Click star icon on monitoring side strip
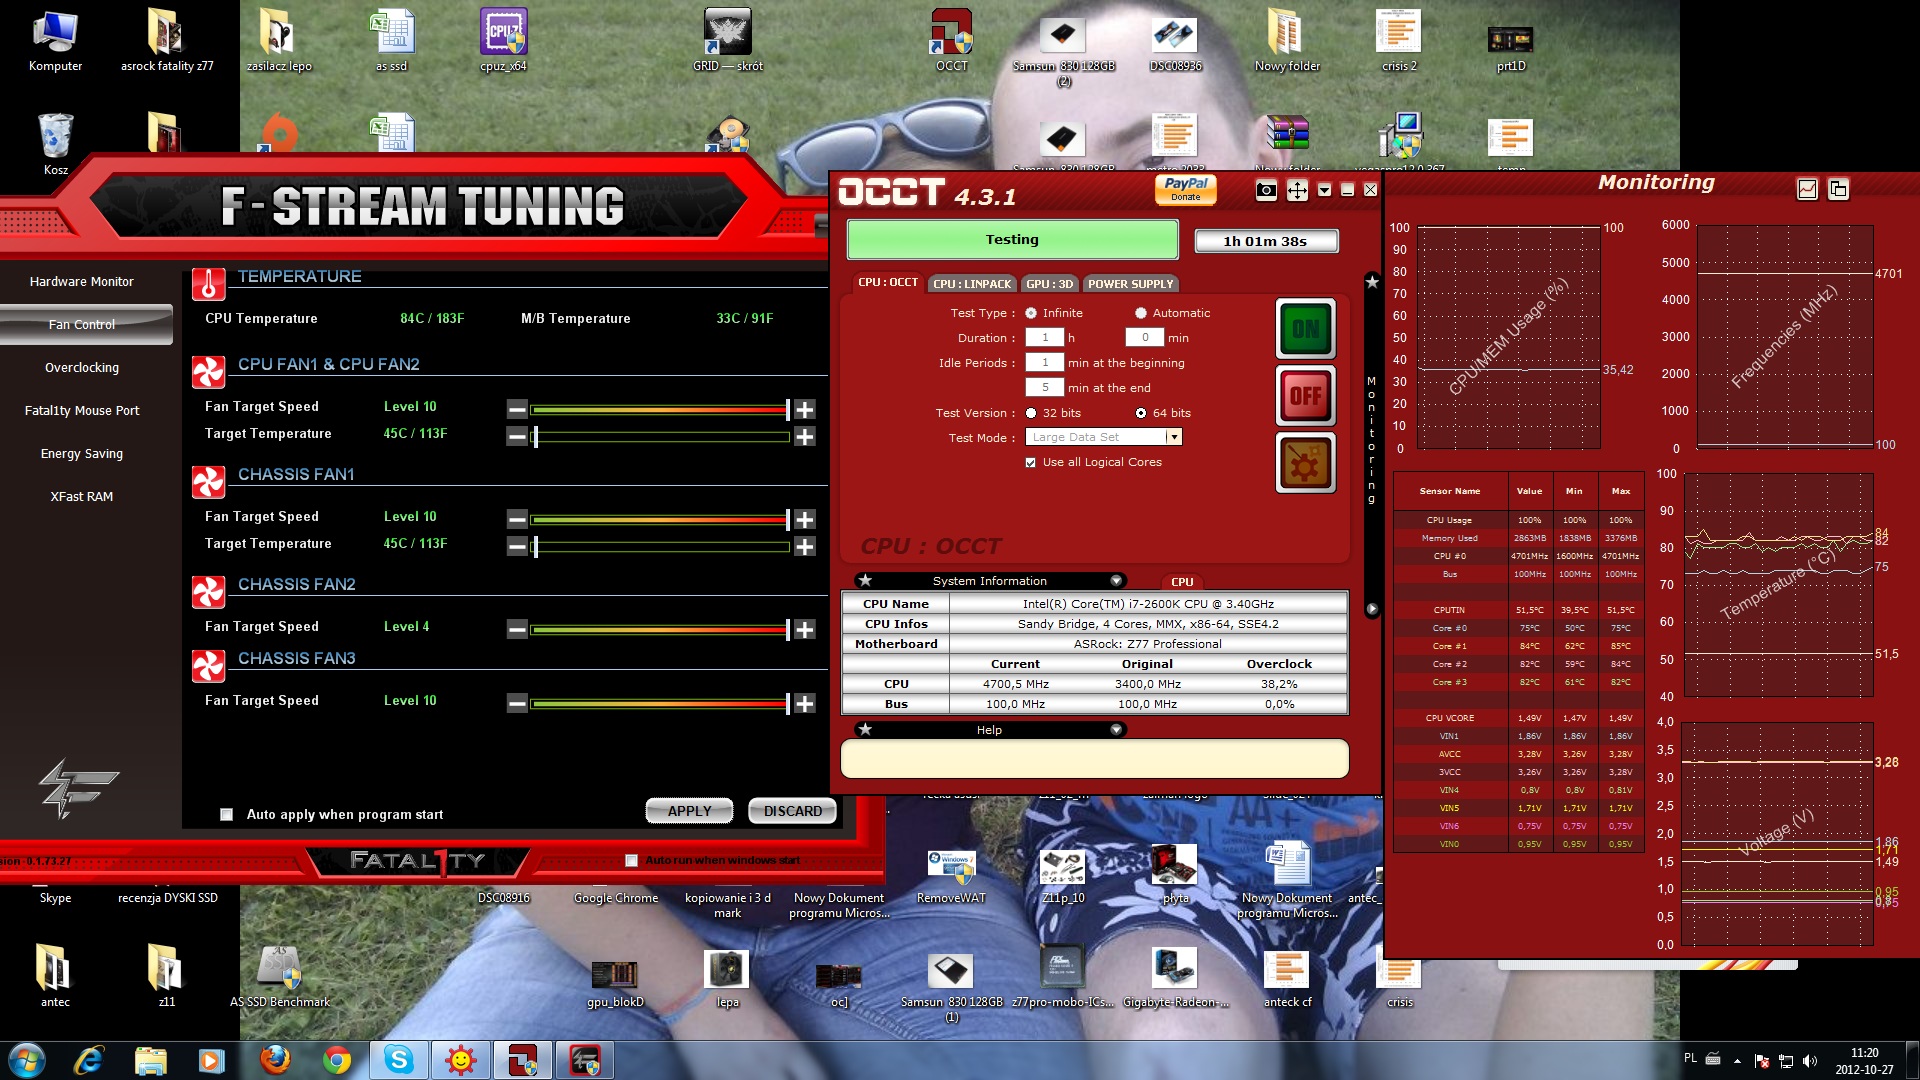 1372,283
